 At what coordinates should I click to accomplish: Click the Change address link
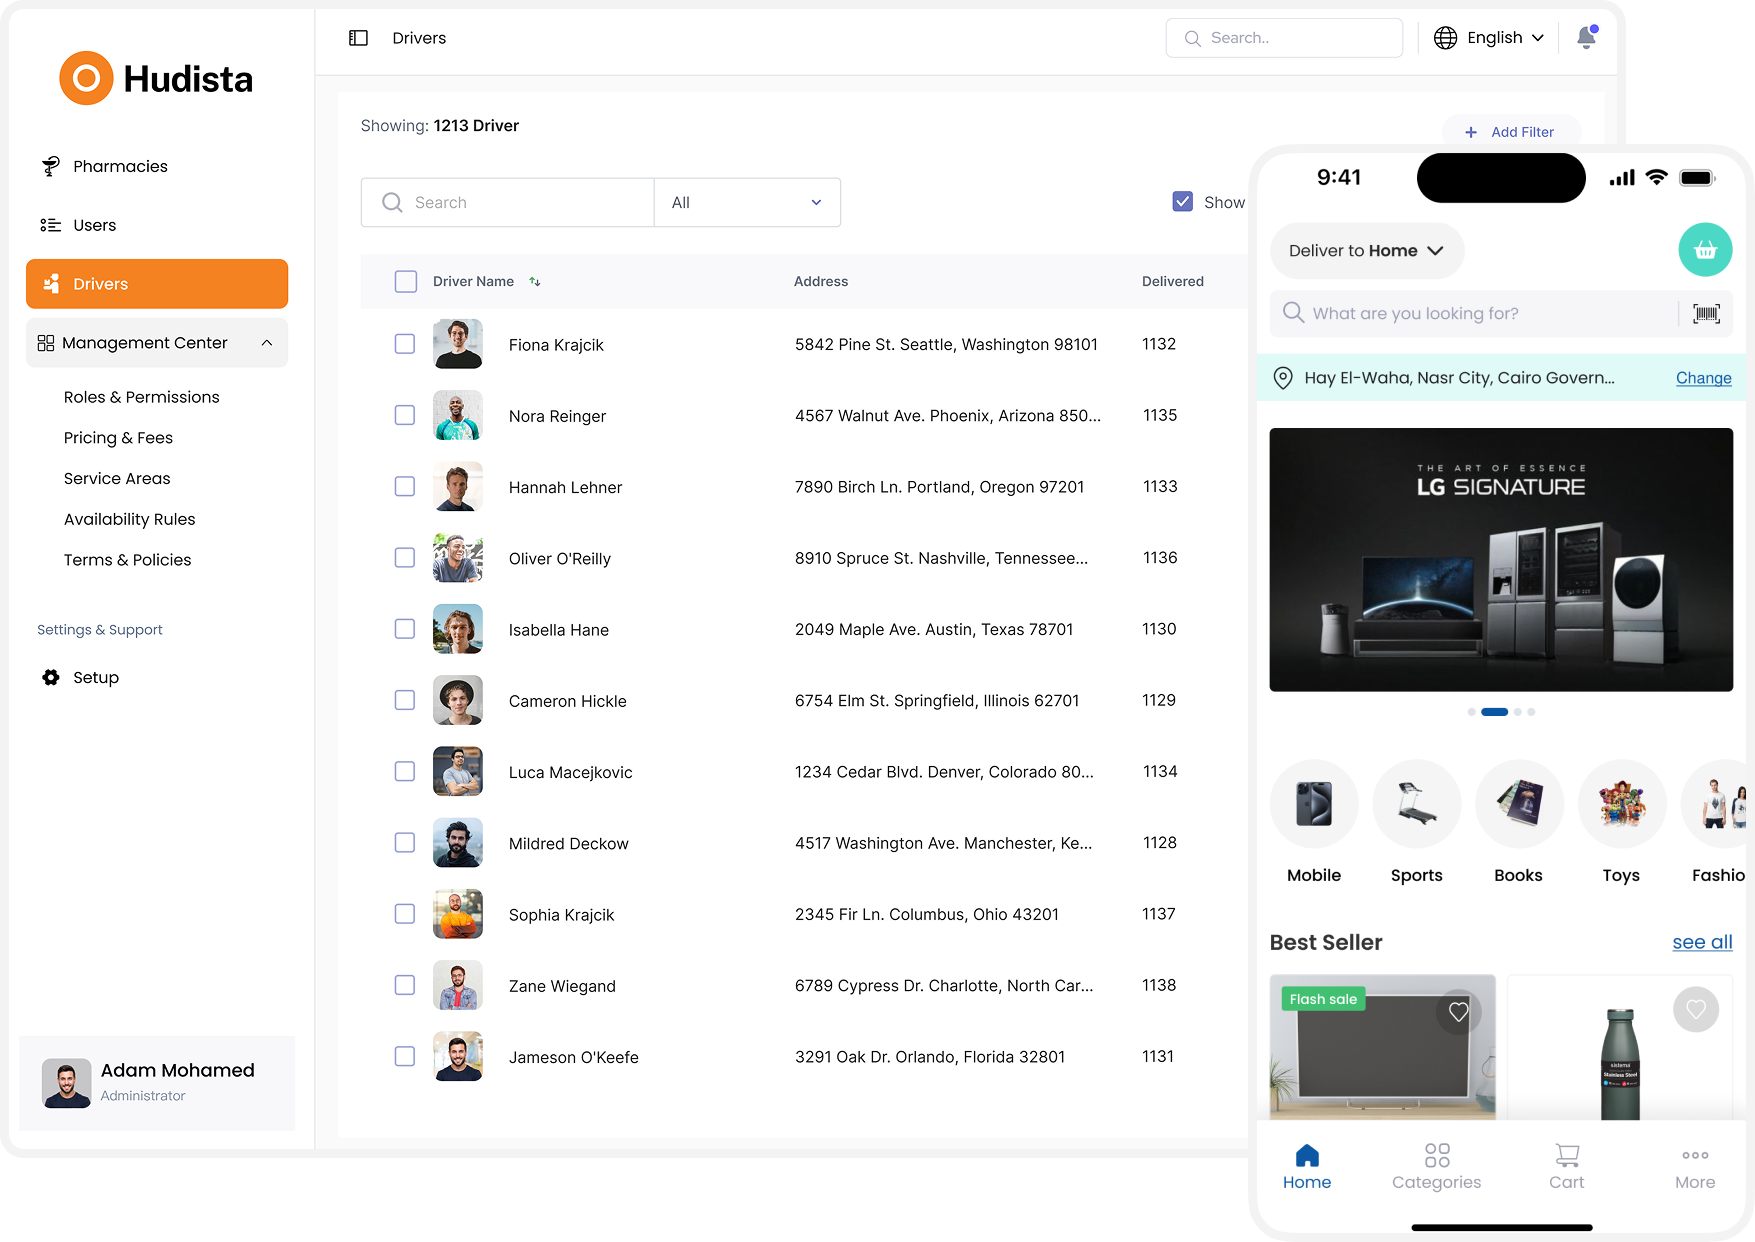(1703, 378)
